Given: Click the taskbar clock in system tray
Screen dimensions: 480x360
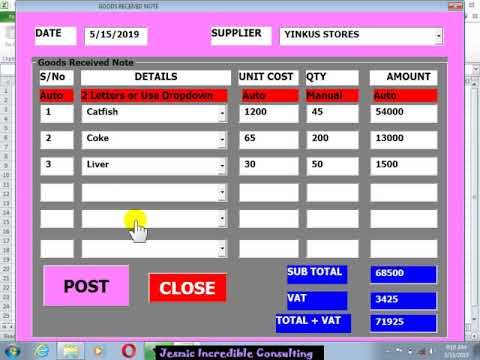Looking at the screenshot, I should click(457, 352).
